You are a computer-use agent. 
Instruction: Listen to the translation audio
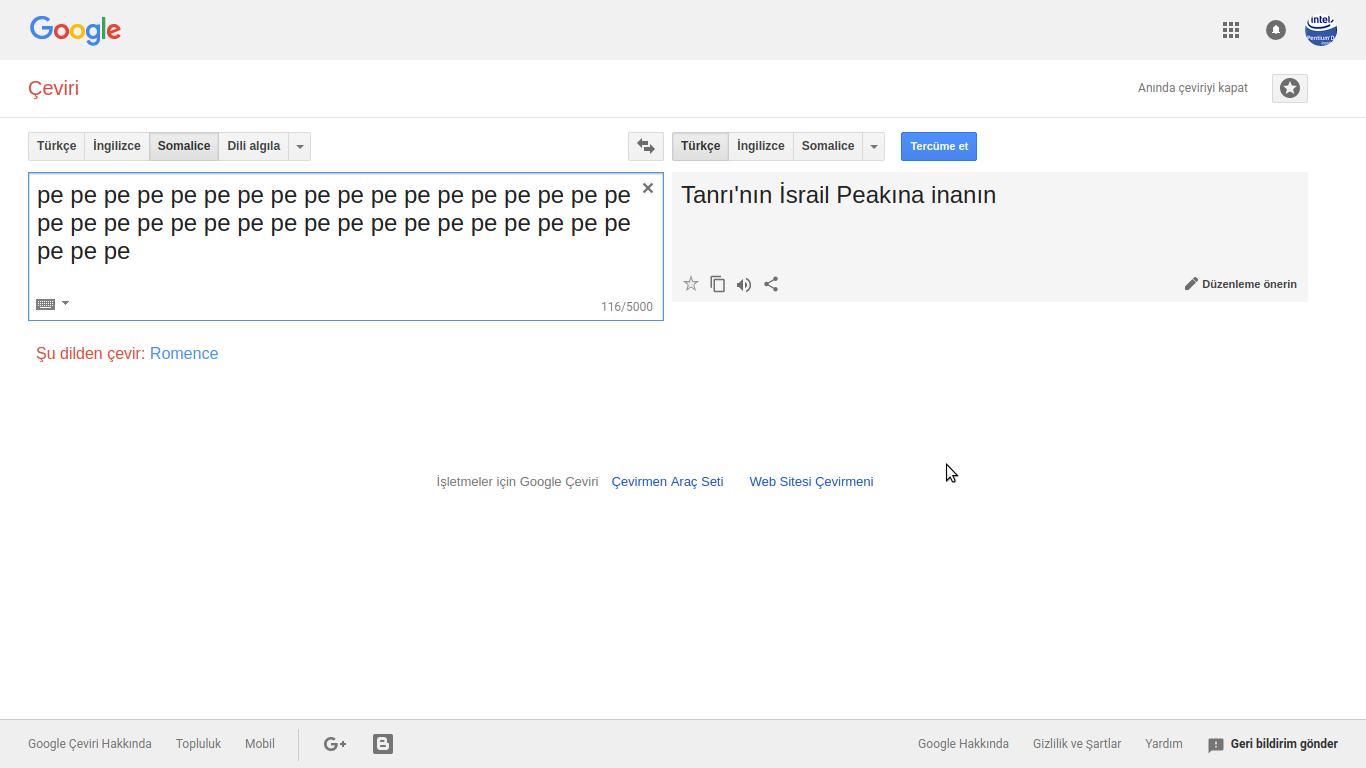pyautogui.click(x=744, y=284)
